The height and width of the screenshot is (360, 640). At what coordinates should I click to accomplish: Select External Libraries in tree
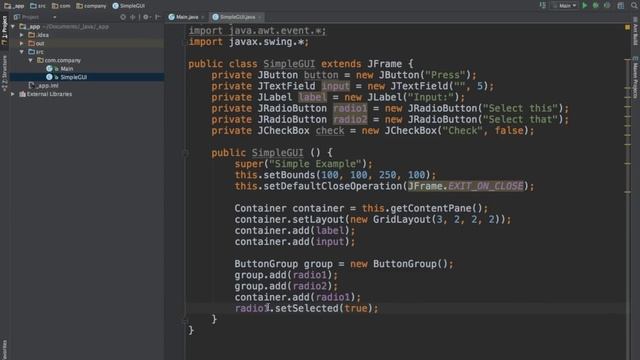point(45,94)
